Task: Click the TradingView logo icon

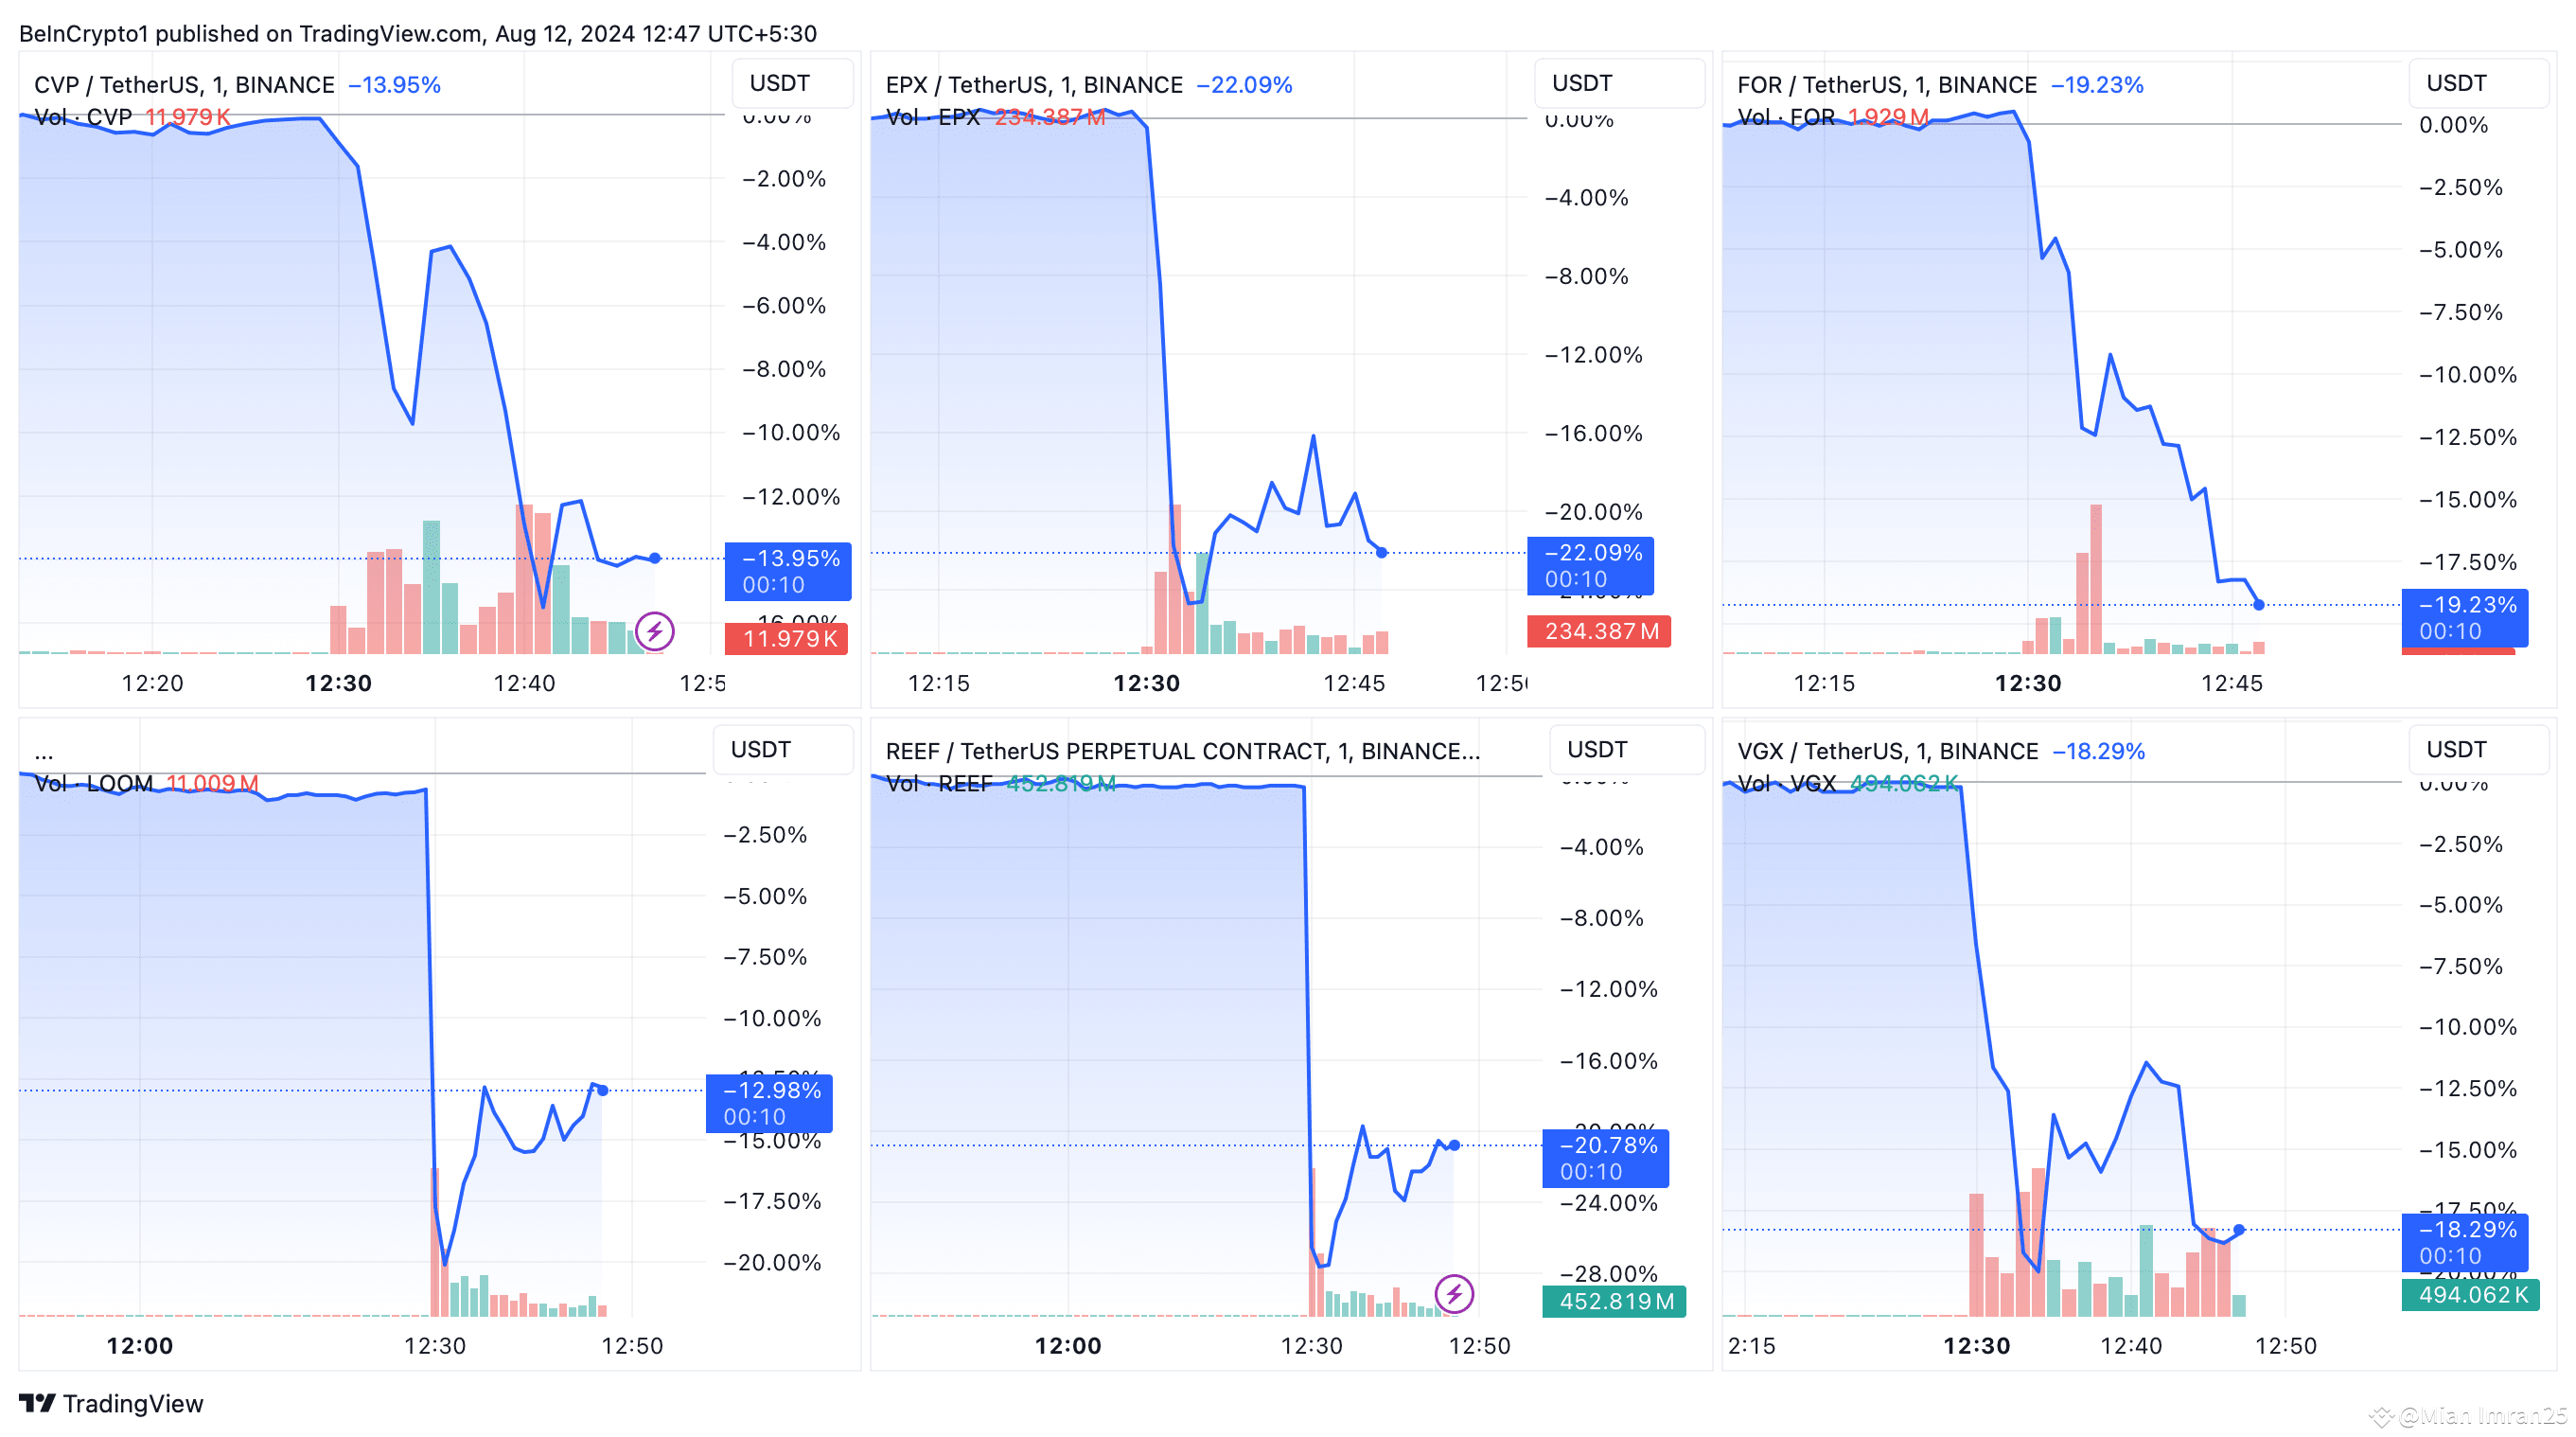Action: (37, 1403)
